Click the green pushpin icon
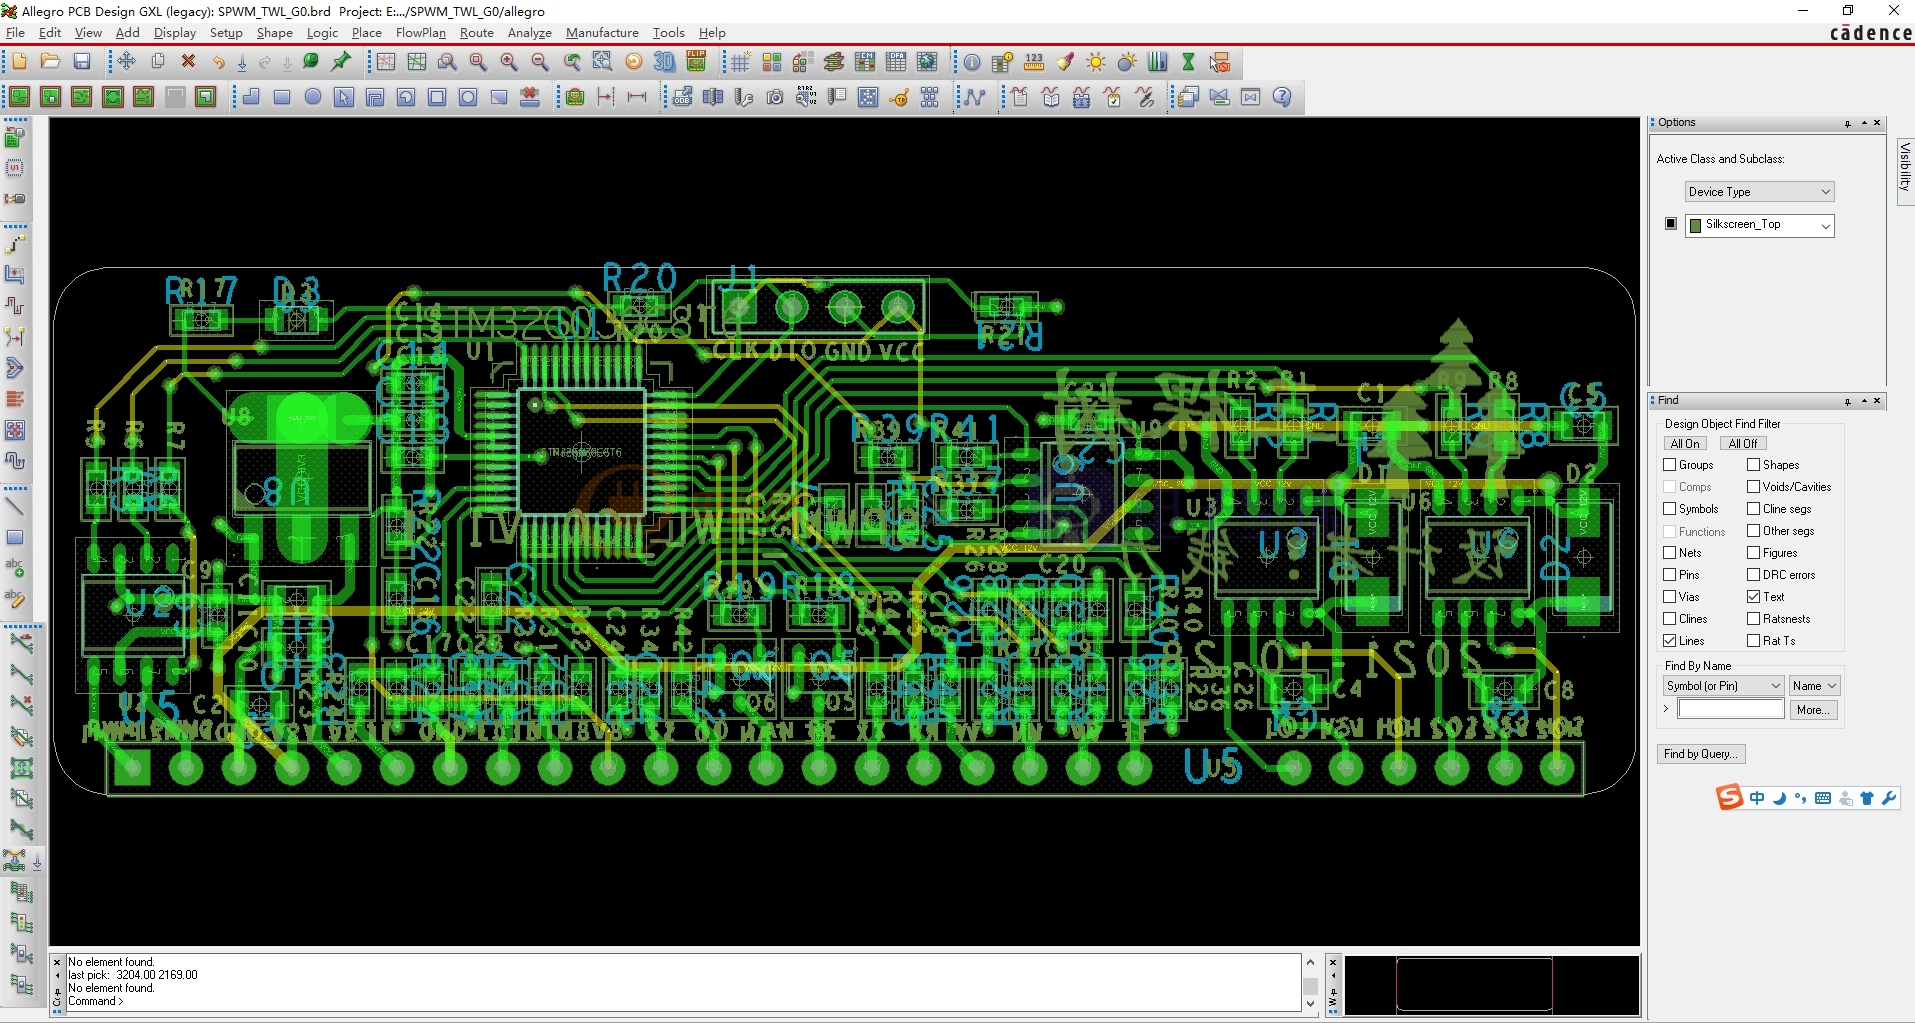 (341, 62)
